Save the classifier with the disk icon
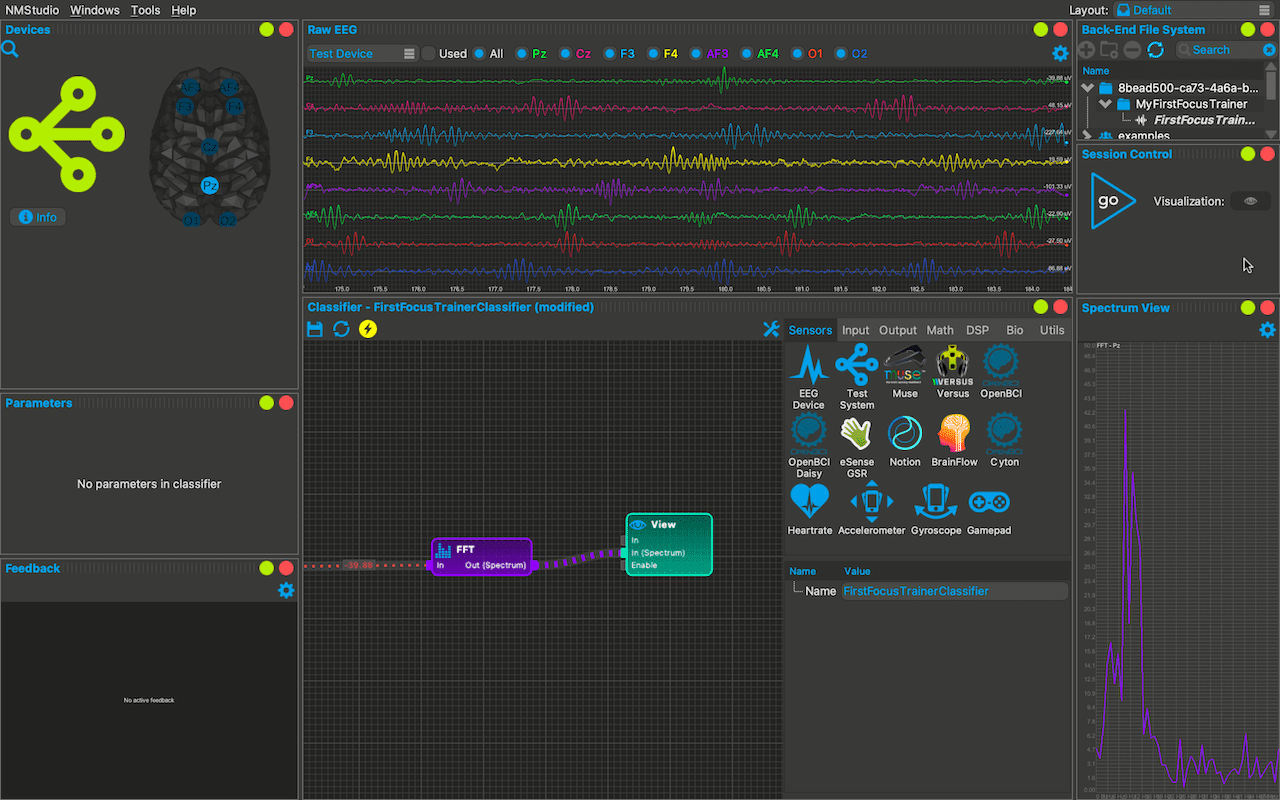This screenshot has height=800, width=1280. coord(315,329)
